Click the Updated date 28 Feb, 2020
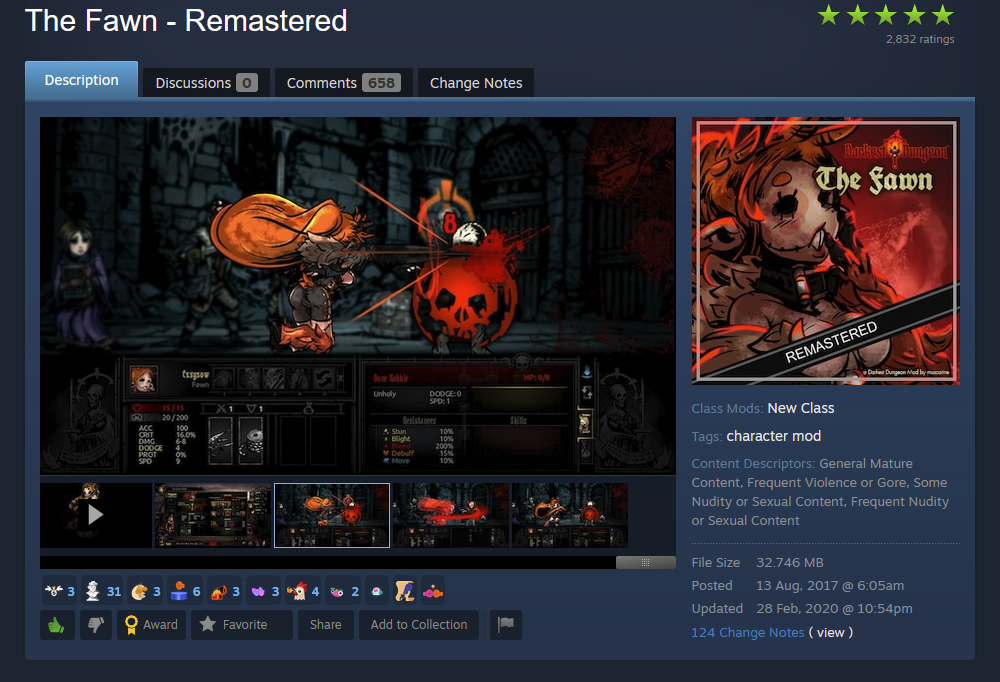This screenshot has height=682, width=1000. pos(834,609)
